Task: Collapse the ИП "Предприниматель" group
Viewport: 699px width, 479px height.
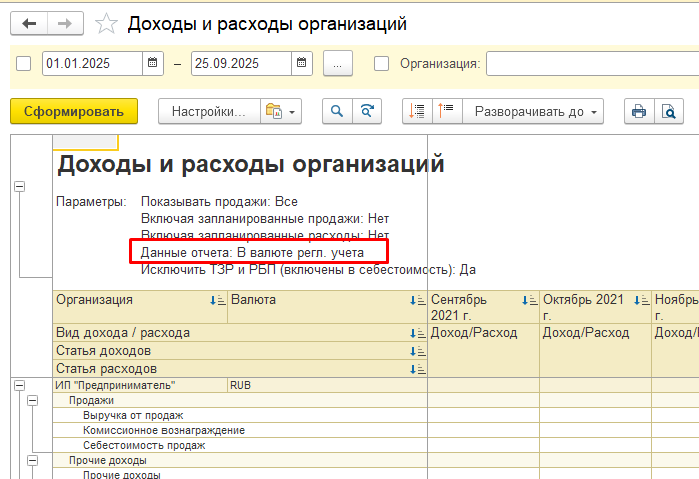Action: click(18, 385)
